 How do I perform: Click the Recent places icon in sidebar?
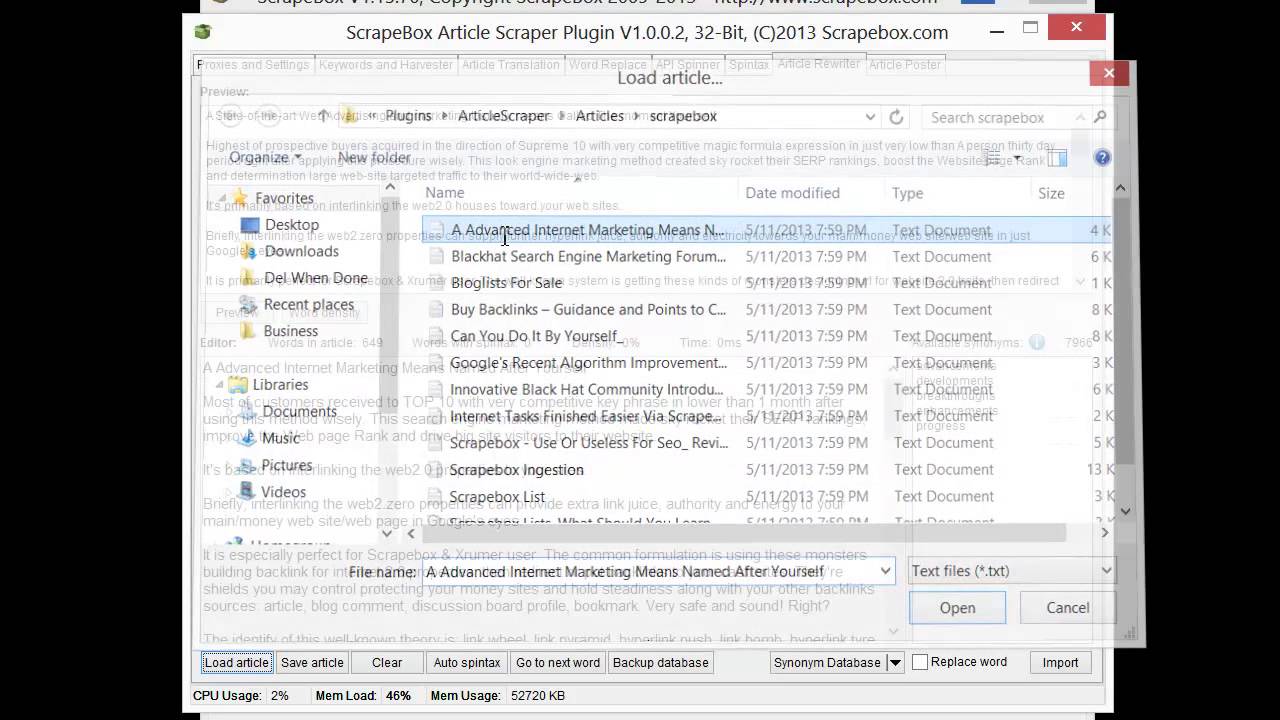tap(249, 304)
